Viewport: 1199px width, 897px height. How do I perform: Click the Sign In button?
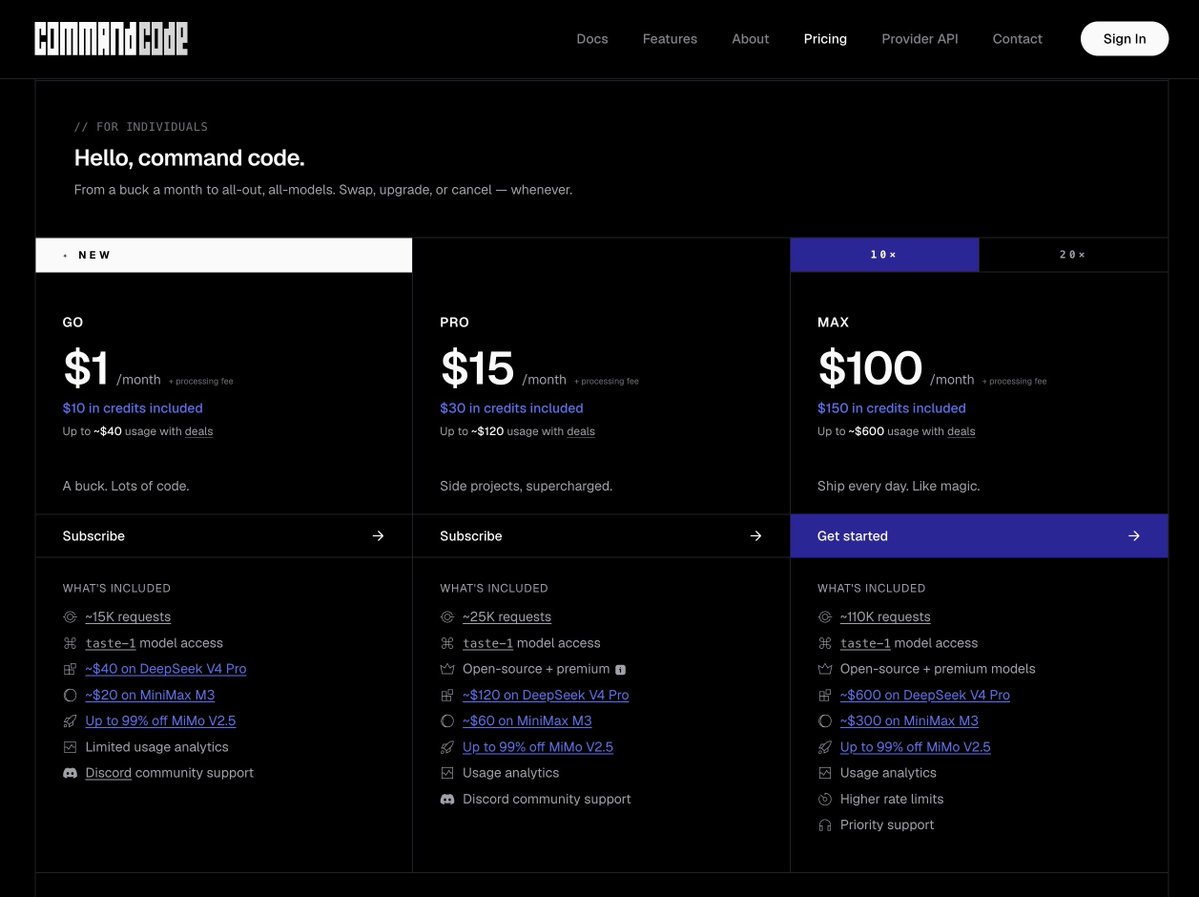[1124, 39]
